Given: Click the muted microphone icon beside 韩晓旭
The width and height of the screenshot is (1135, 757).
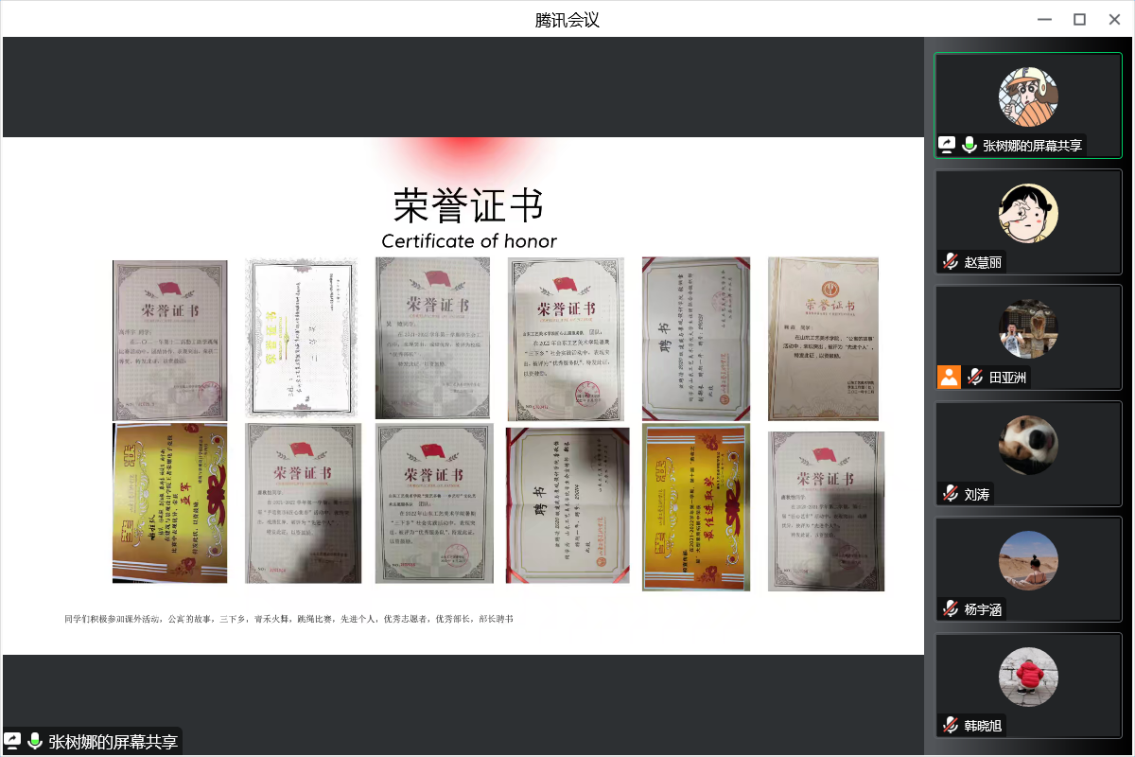Looking at the screenshot, I should [950, 725].
